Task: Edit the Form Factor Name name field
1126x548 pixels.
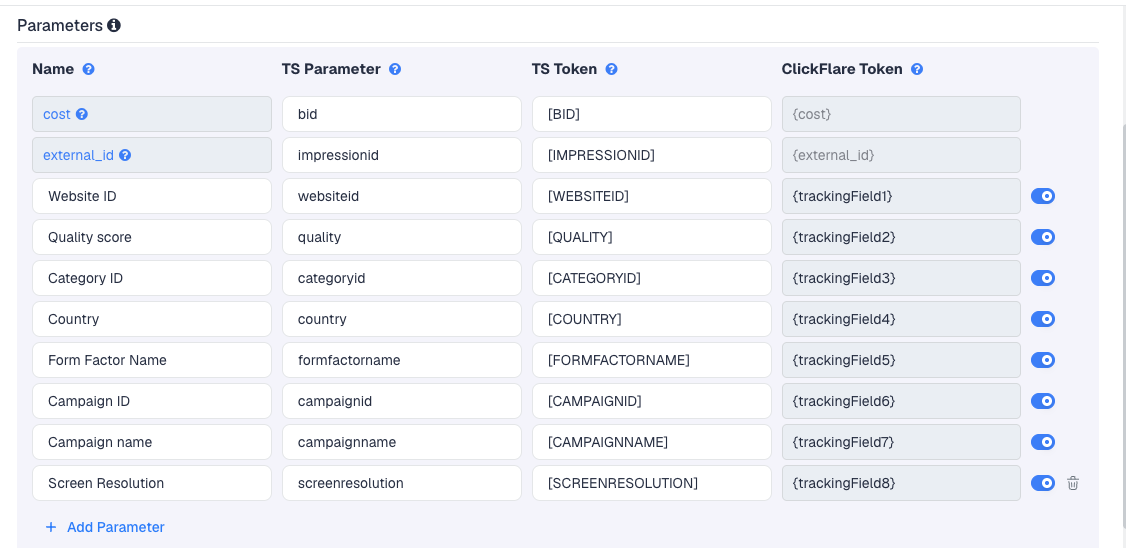Action: (152, 360)
